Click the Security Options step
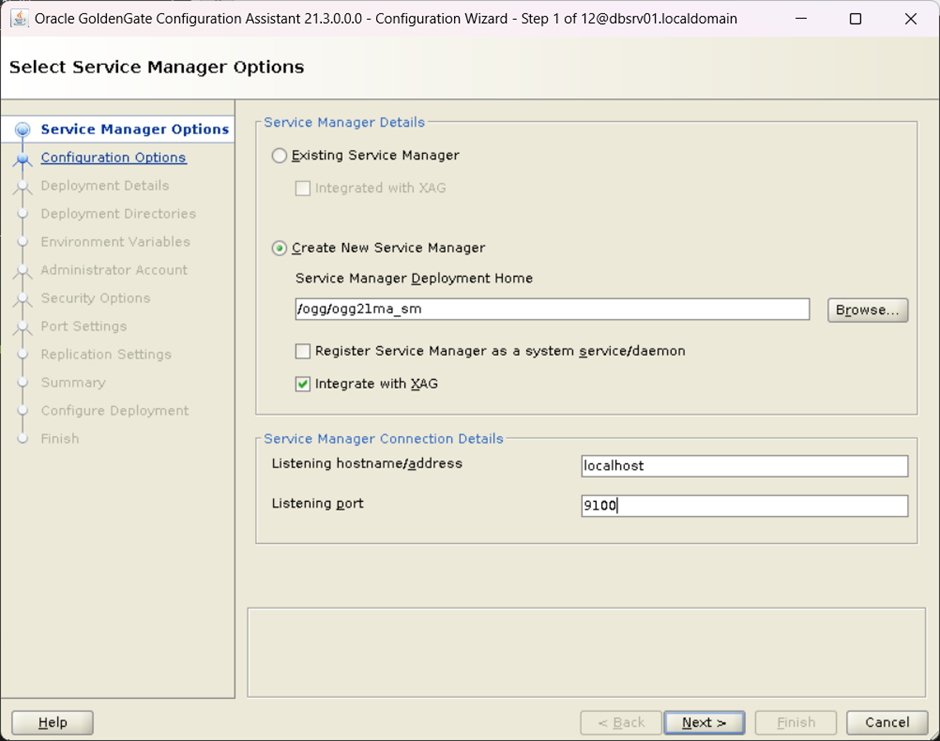The width and height of the screenshot is (940, 741). [x=95, y=299]
